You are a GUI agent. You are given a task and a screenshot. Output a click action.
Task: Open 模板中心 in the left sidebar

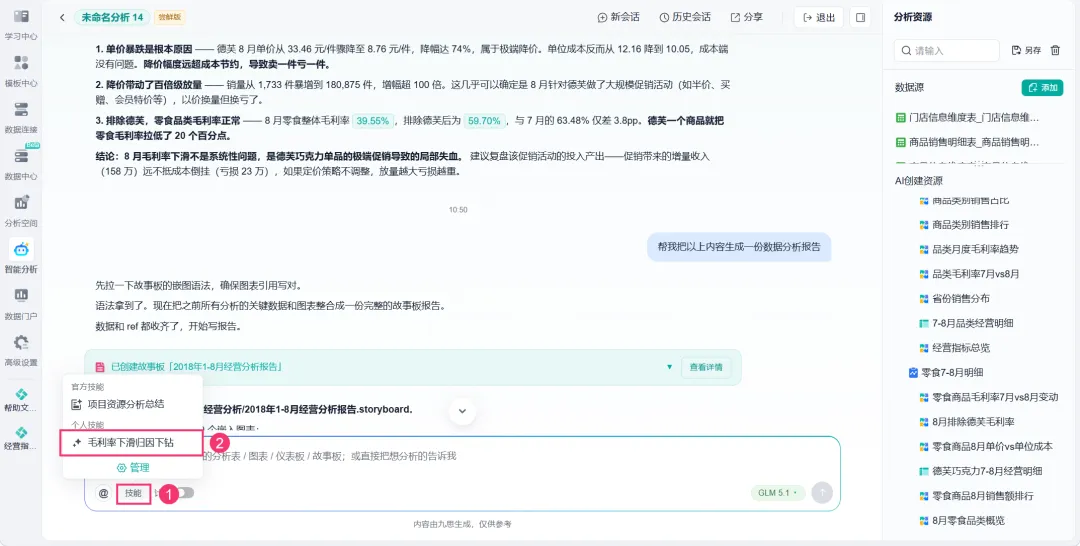click(21, 72)
